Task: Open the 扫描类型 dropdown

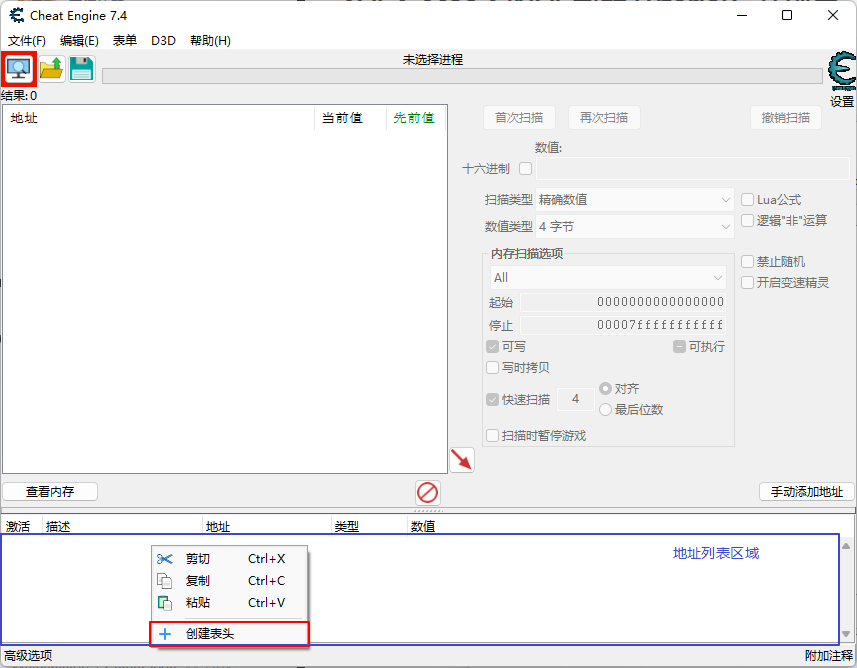Action: pyautogui.click(x=633, y=198)
